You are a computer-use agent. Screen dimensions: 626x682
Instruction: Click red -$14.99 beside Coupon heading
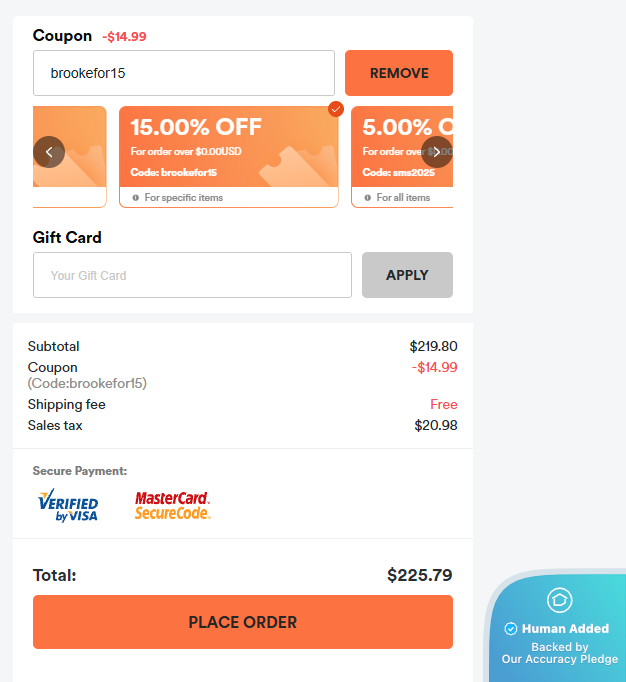(x=124, y=37)
